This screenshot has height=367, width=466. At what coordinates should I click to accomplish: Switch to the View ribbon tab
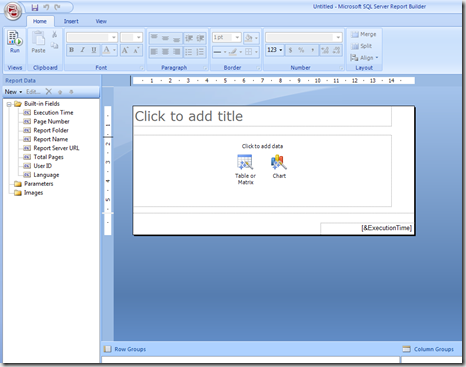[x=101, y=21]
